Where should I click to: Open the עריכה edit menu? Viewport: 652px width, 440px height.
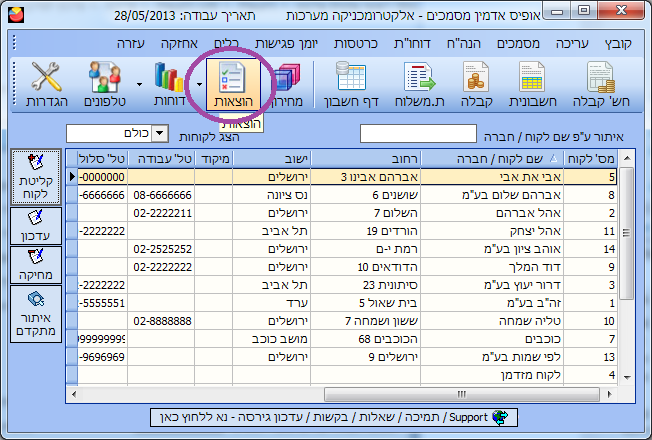pyautogui.click(x=572, y=43)
